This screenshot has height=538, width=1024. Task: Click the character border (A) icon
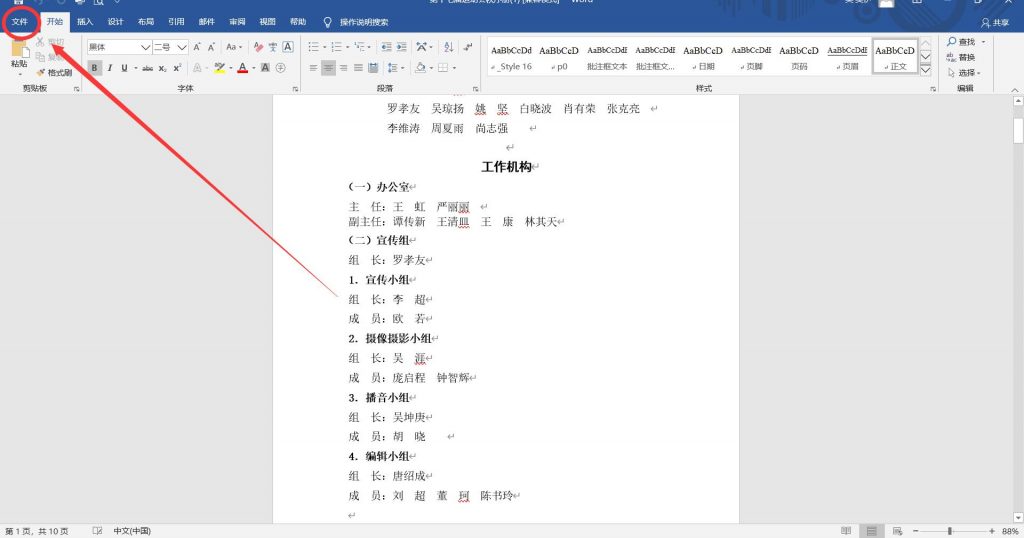[288, 47]
